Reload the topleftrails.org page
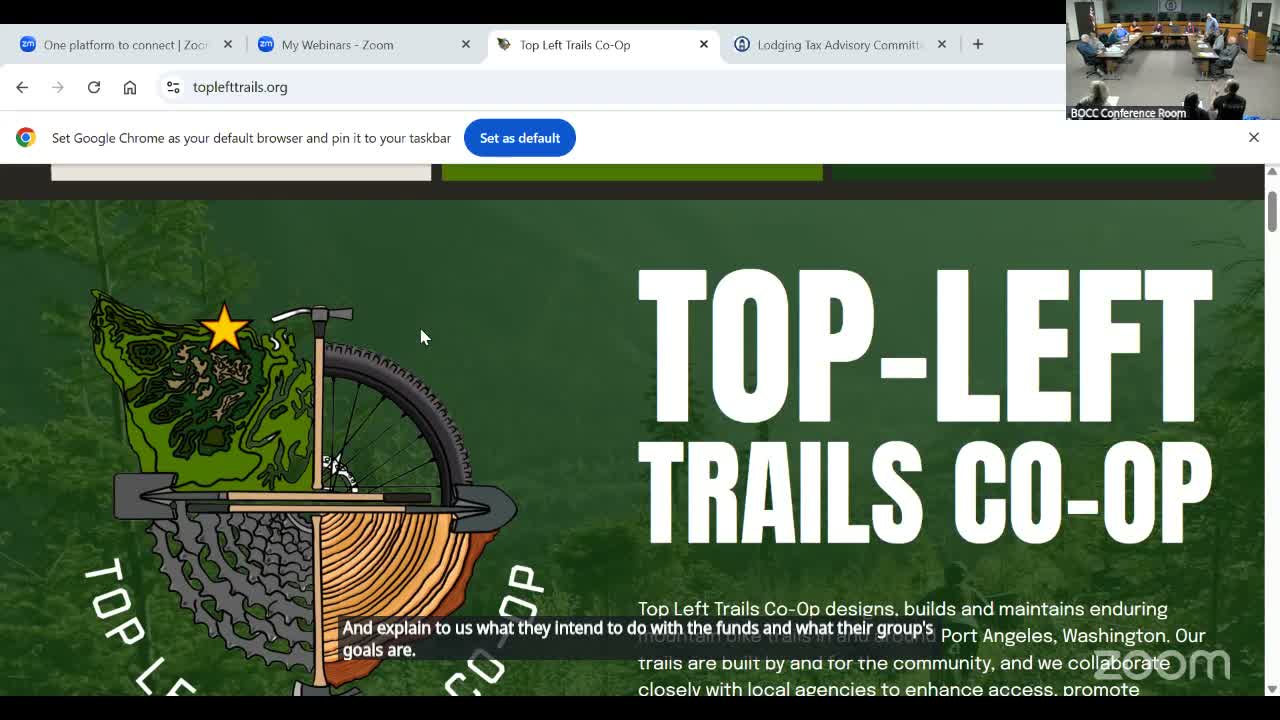This screenshot has width=1280, height=720. (x=94, y=87)
